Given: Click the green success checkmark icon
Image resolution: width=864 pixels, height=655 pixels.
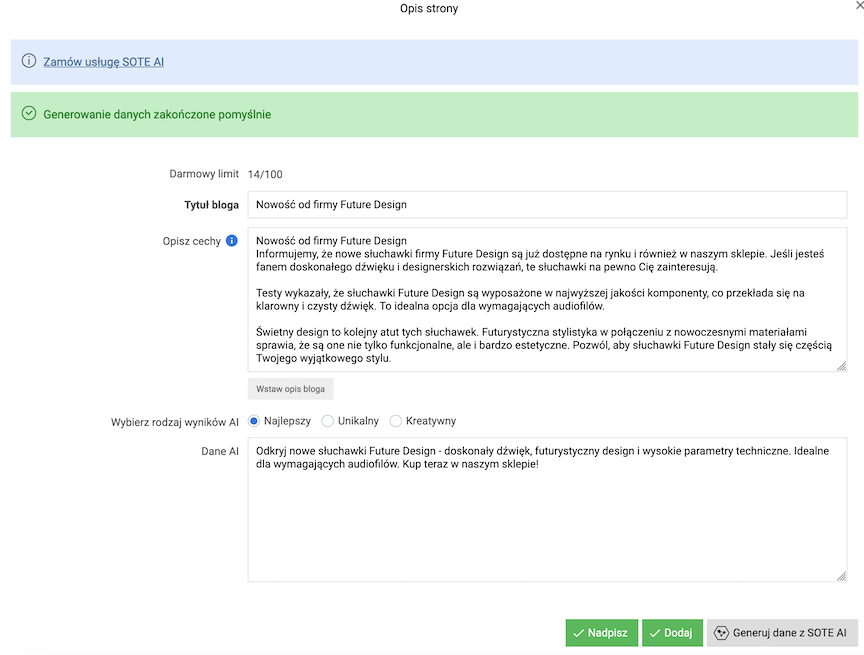Looking at the screenshot, I should click(x=29, y=113).
